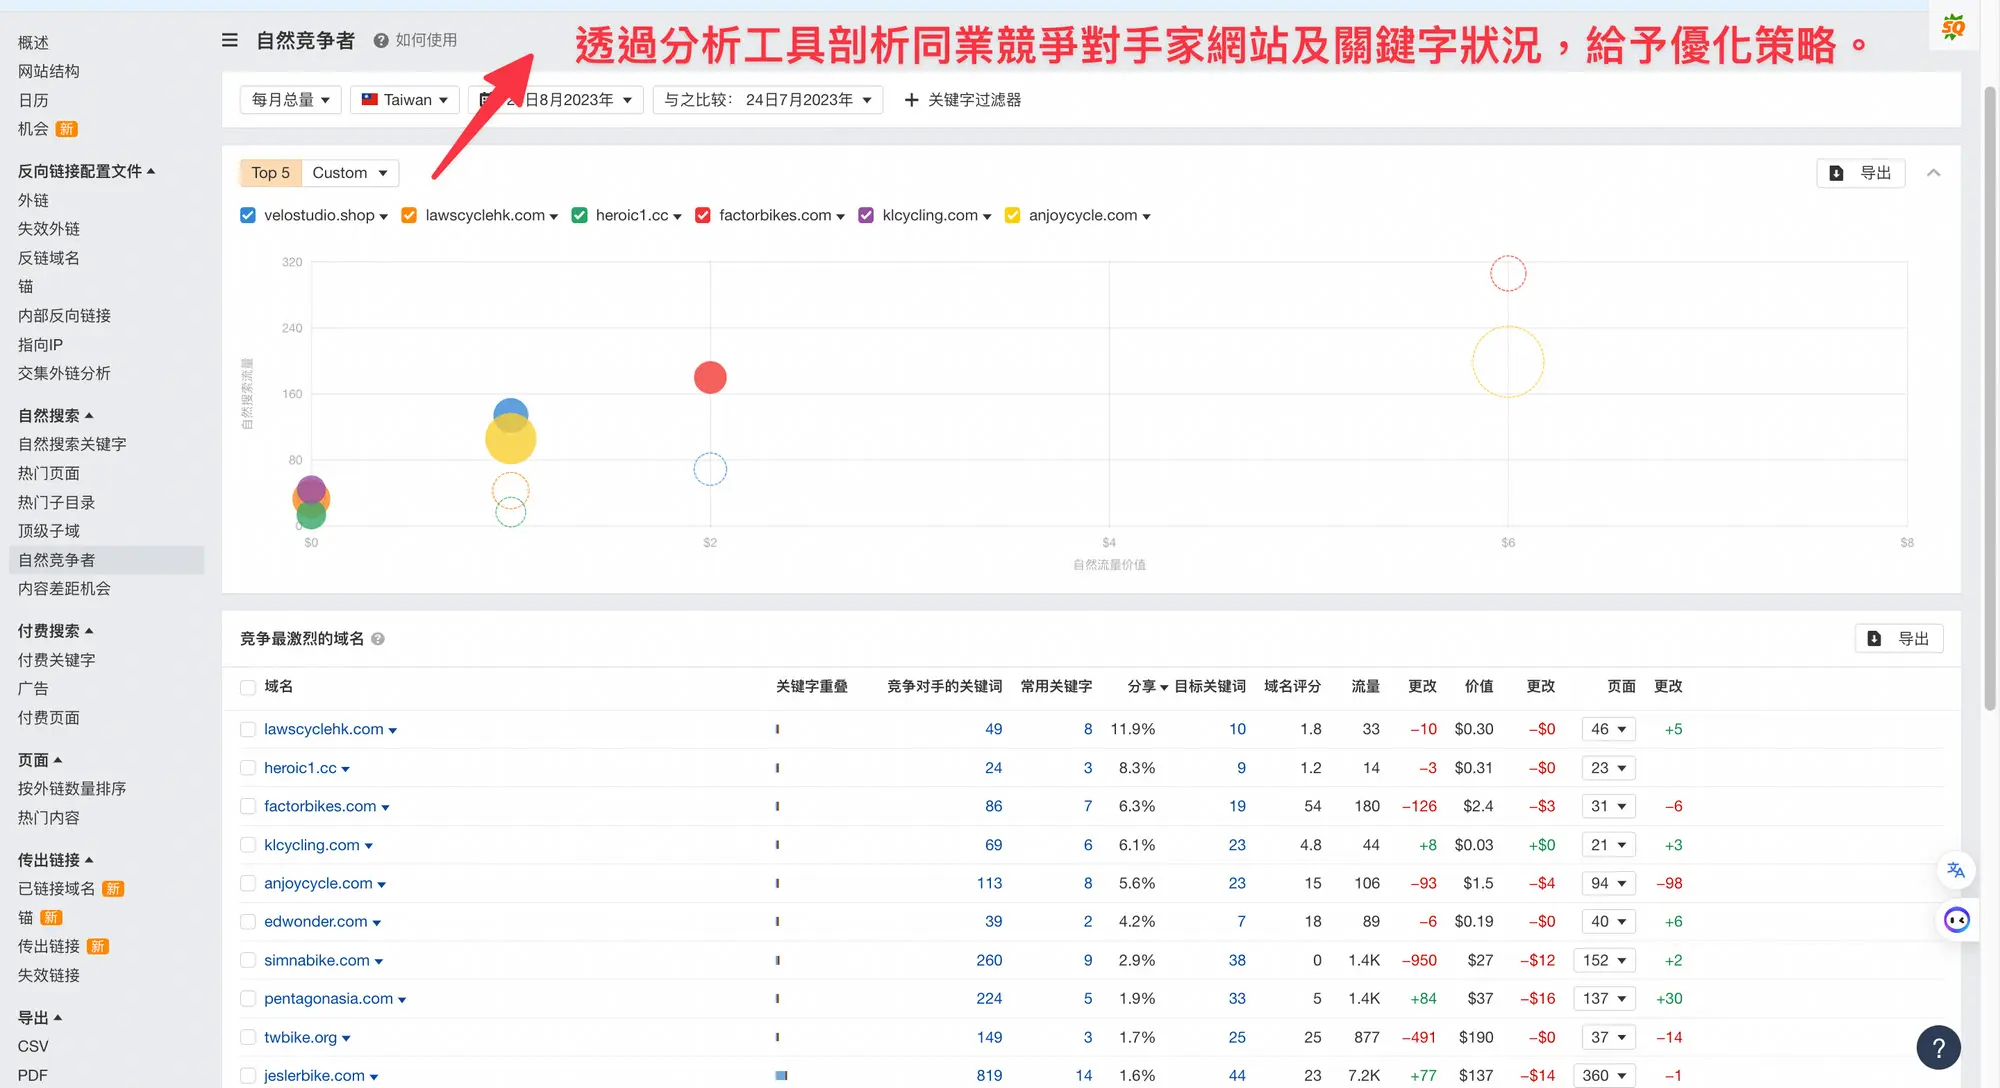Open the pentagonasia.com domain link
The width and height of the screenshot is (2000, 1088).
coord(328,999)
